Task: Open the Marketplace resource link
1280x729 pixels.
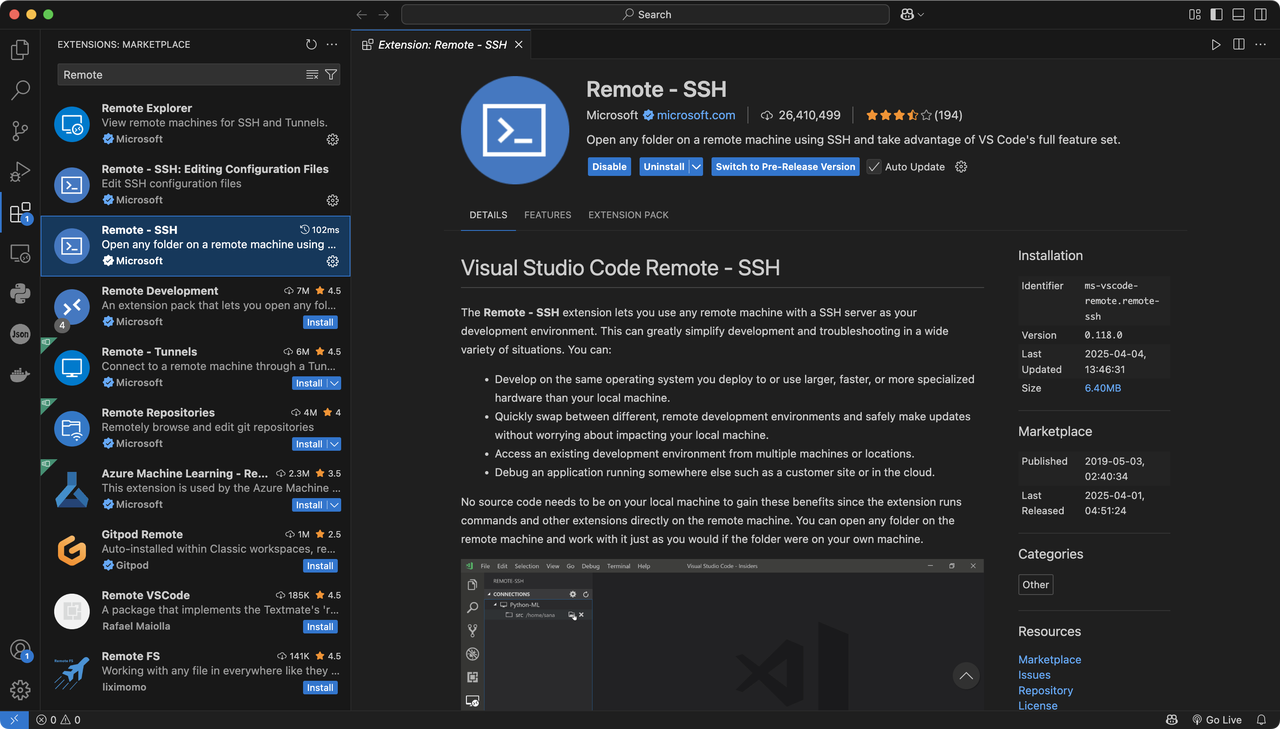Action: [1049, 660]
